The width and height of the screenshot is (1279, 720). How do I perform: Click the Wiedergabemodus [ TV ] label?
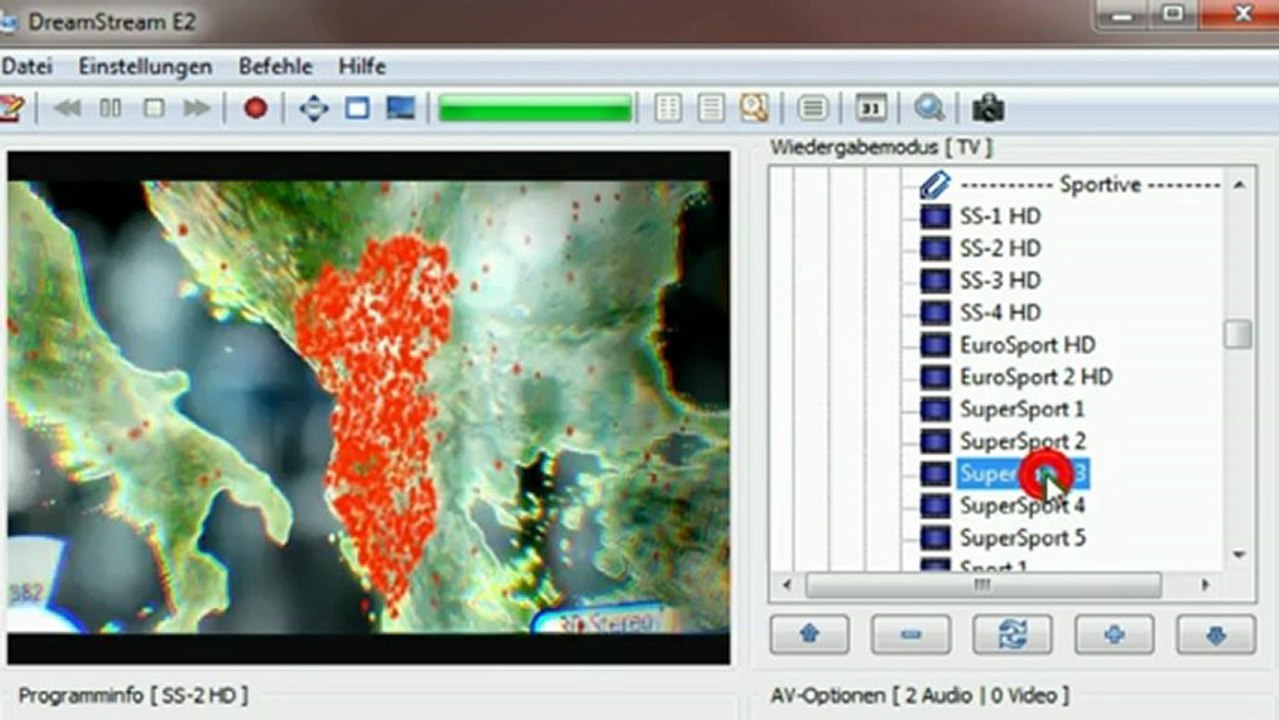(881, 148)
